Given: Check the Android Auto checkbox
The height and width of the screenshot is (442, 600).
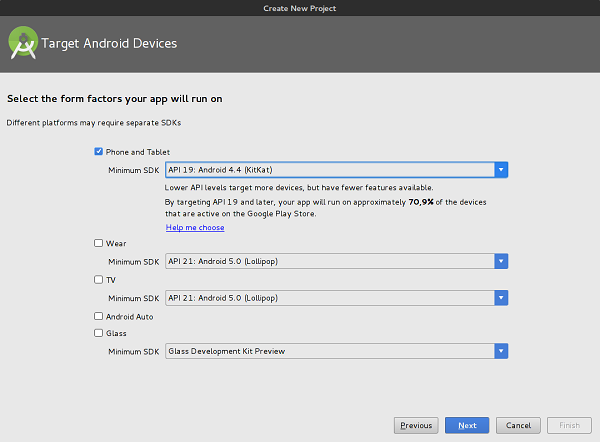Looking at the screenshot, I should coord(98,316).
